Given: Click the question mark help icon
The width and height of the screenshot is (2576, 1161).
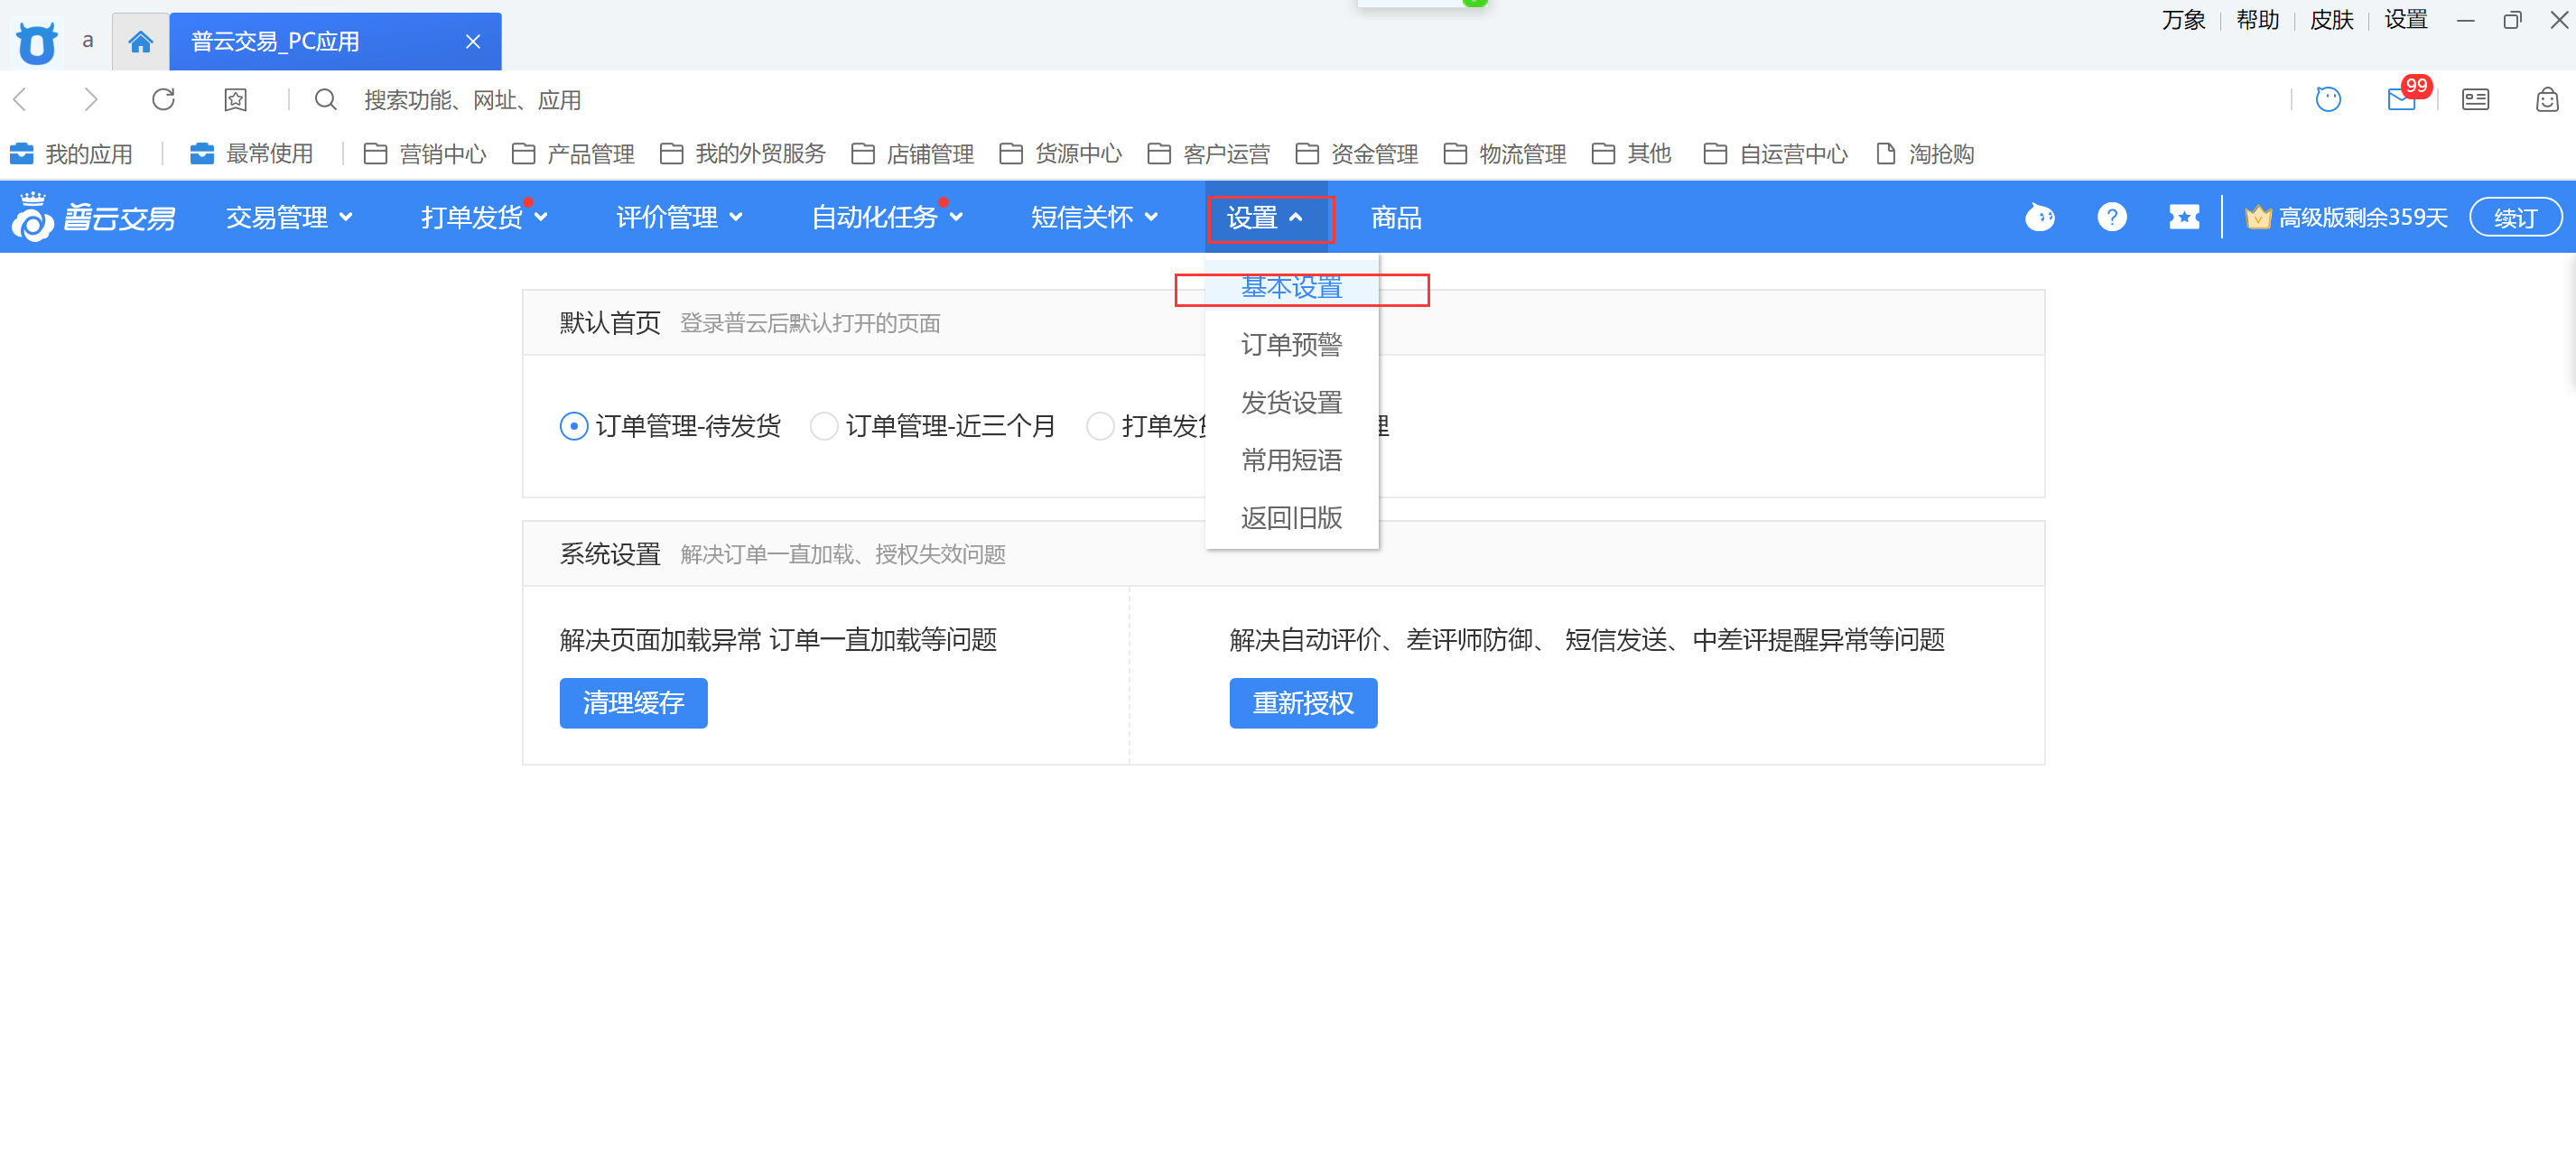Looking at the screenshot, I should point(2111,217).
